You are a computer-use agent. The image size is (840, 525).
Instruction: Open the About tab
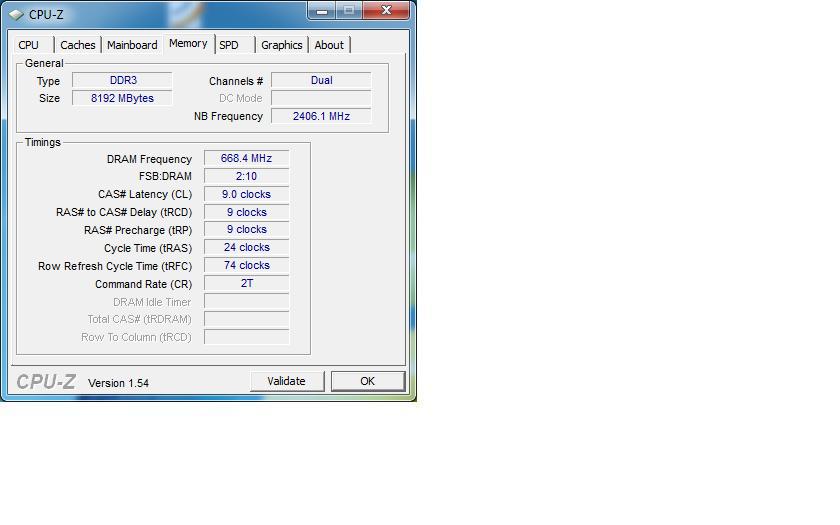(x=329, y=45)
